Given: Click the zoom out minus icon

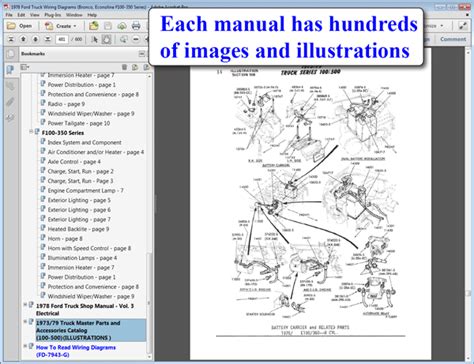Looking at the screenshot, I should (136, 39).
